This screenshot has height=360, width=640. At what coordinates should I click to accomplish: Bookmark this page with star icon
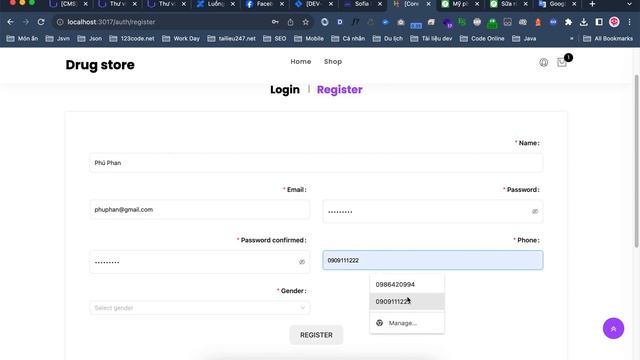(305, 22)
